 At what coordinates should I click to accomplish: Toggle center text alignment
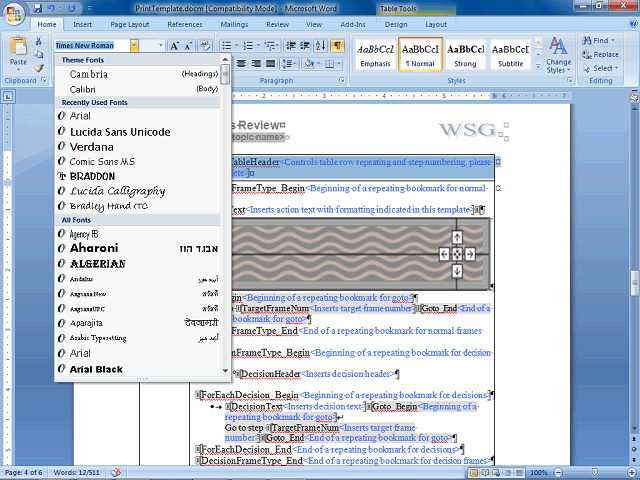click(242, 63)
